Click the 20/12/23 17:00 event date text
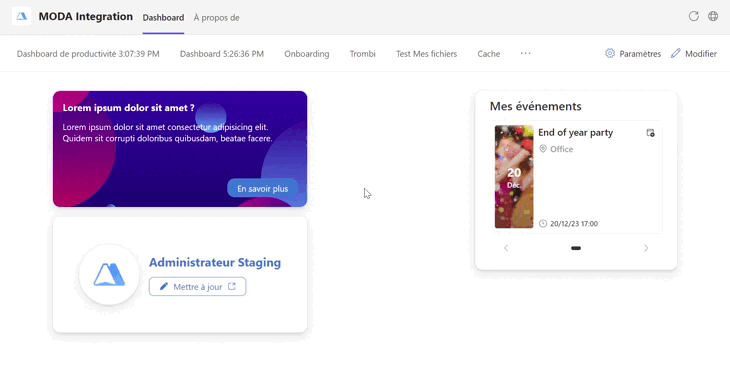730x368 pixels. pyautogui.click(x=574, y=224)
